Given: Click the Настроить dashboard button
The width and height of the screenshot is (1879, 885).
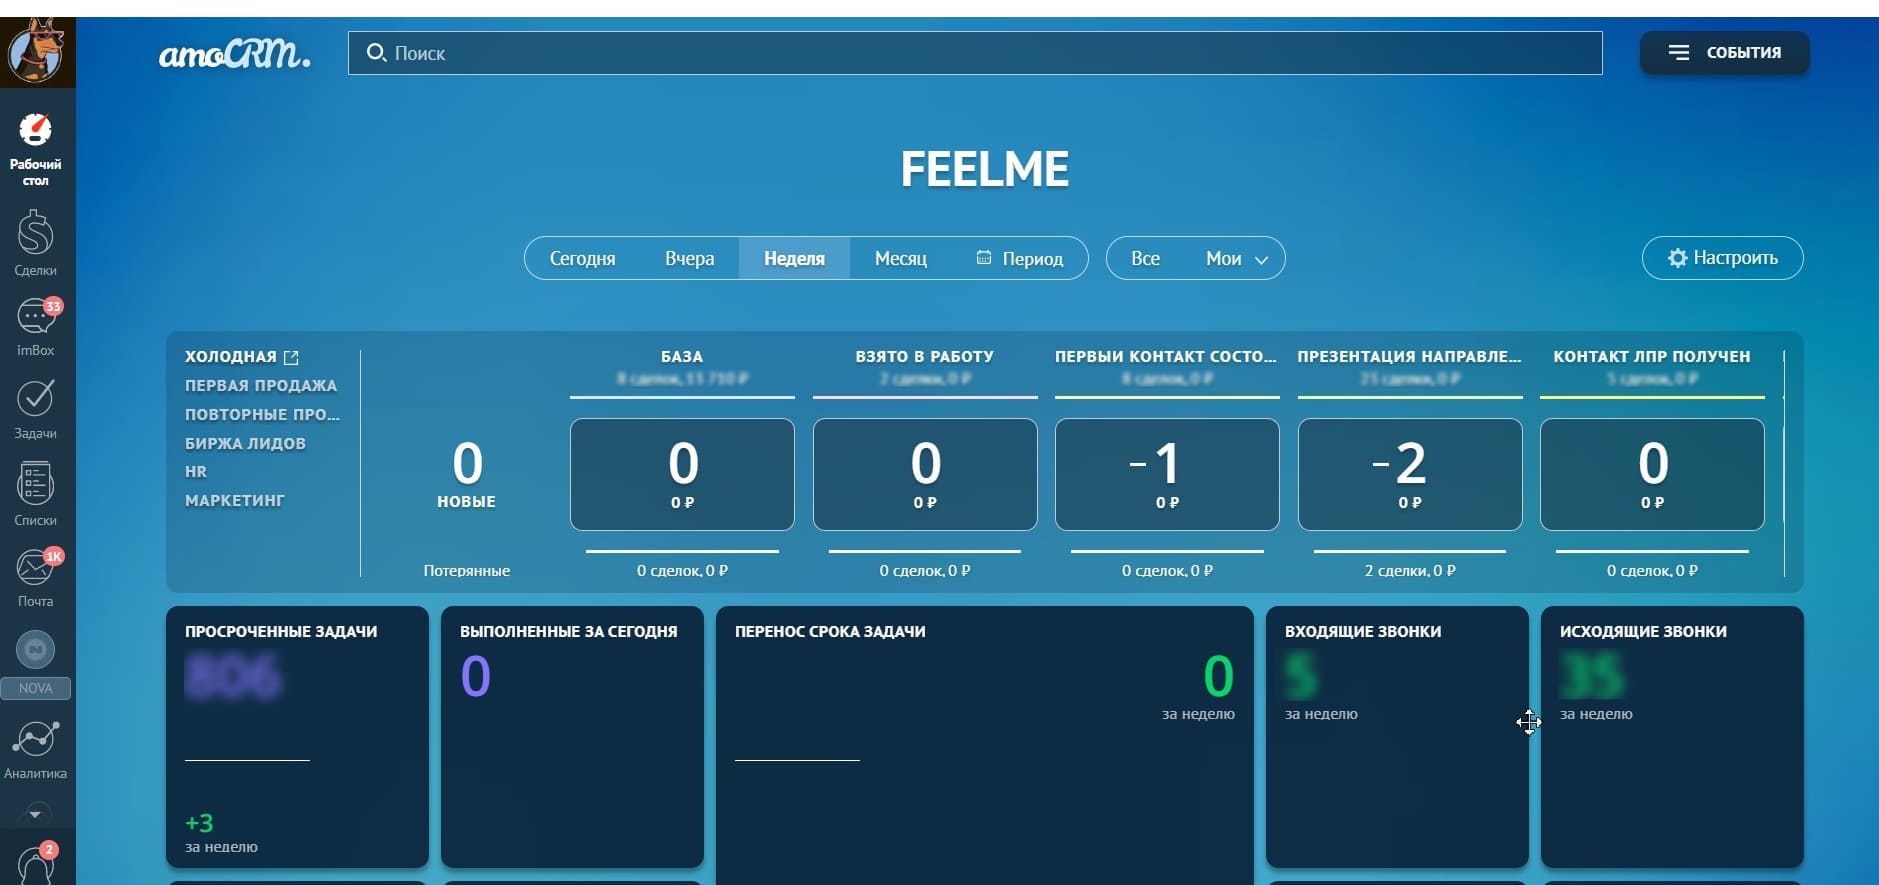Looking at the screenshot, I should point(1723,258).
